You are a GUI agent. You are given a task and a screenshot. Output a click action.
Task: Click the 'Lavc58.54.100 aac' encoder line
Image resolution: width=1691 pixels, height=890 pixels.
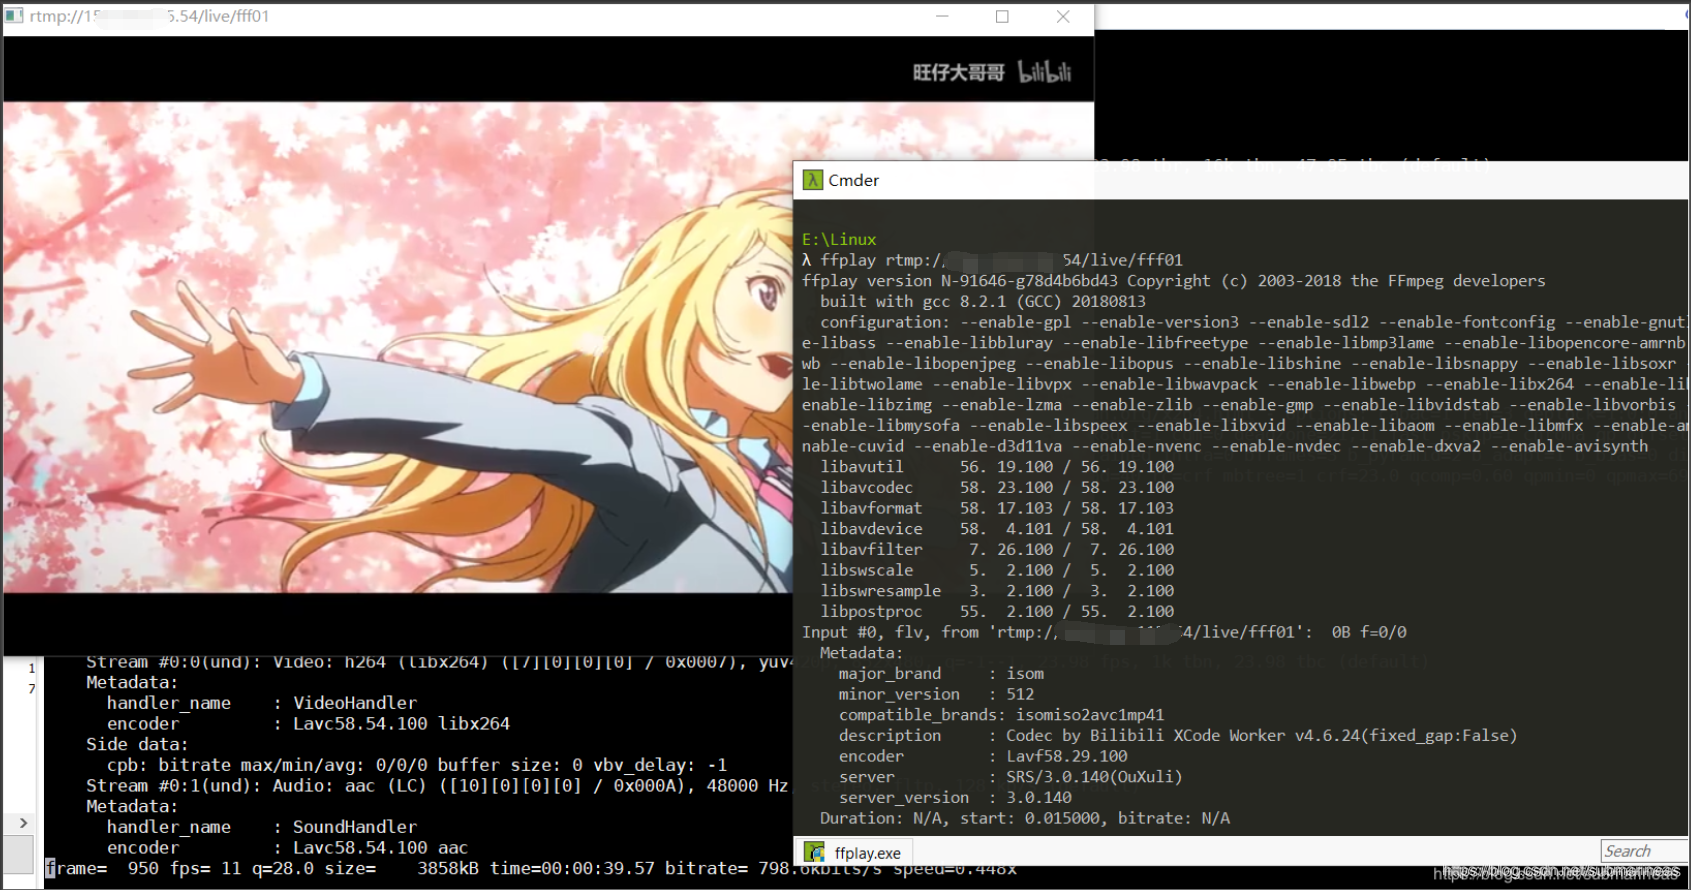coord(287,848)
